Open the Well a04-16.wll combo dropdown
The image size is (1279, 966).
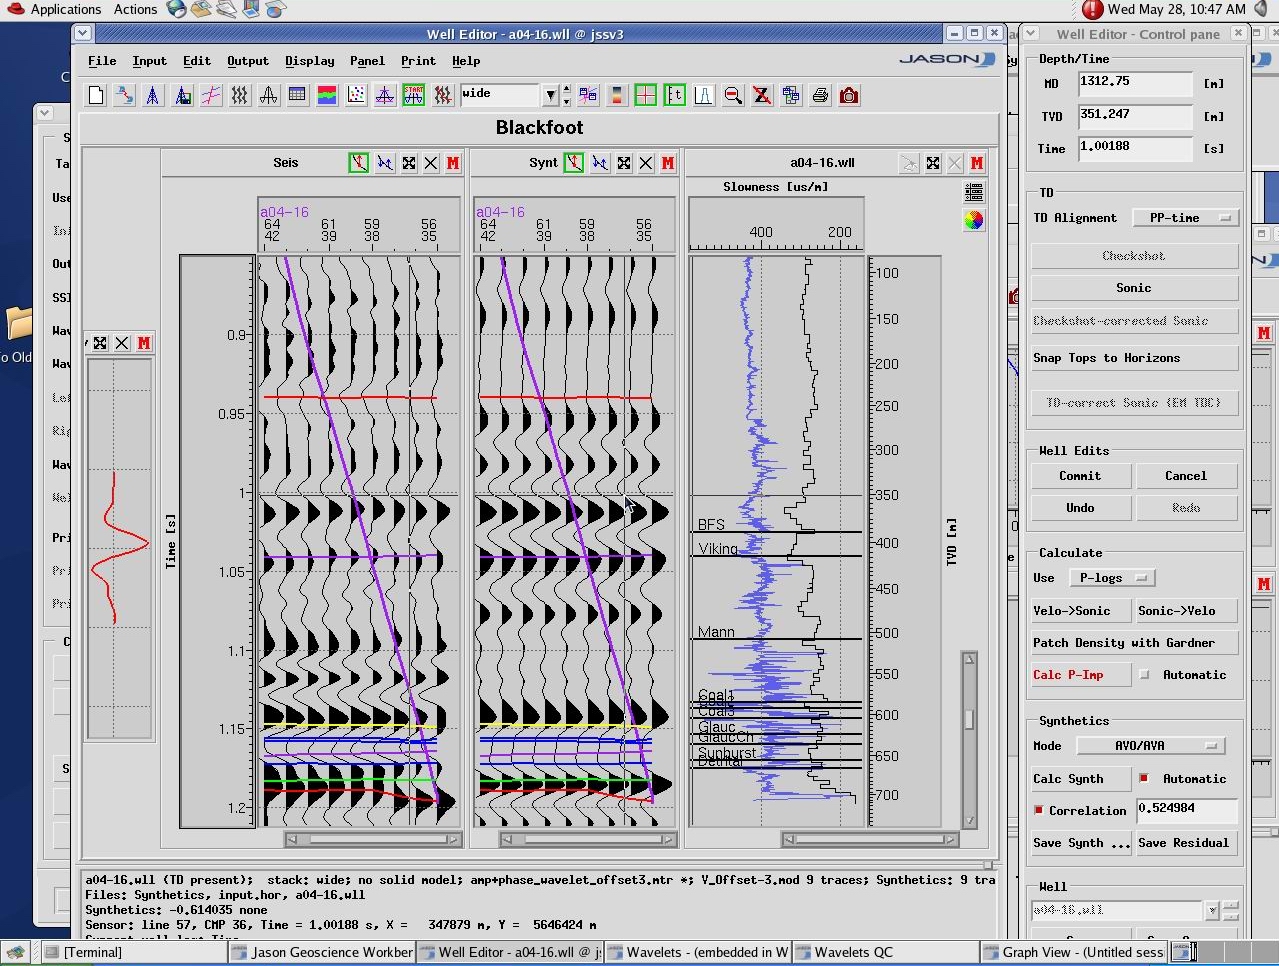click(1212, 910)
